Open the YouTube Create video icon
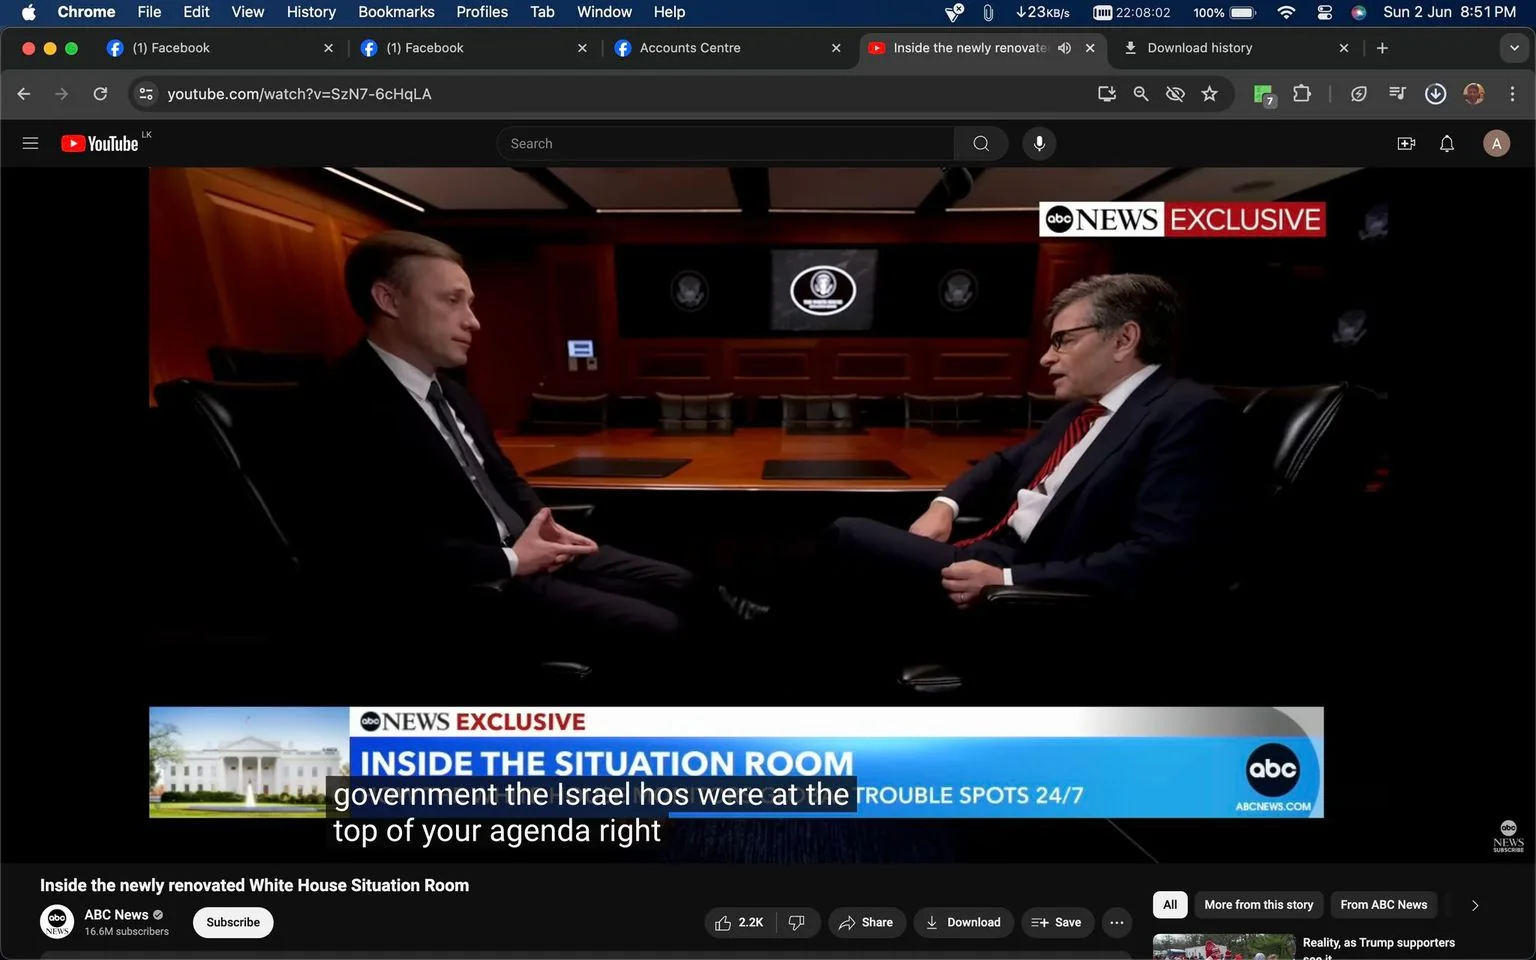Screen dimensions: 1536x960 pos(1406,144)
